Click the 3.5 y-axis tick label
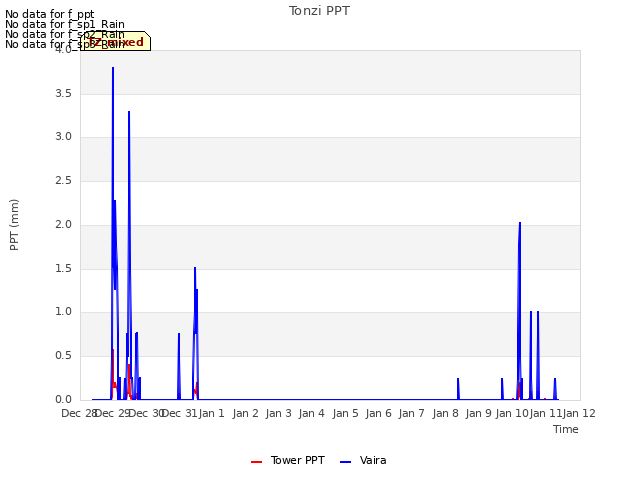The image size is (640, 480). 63,93
